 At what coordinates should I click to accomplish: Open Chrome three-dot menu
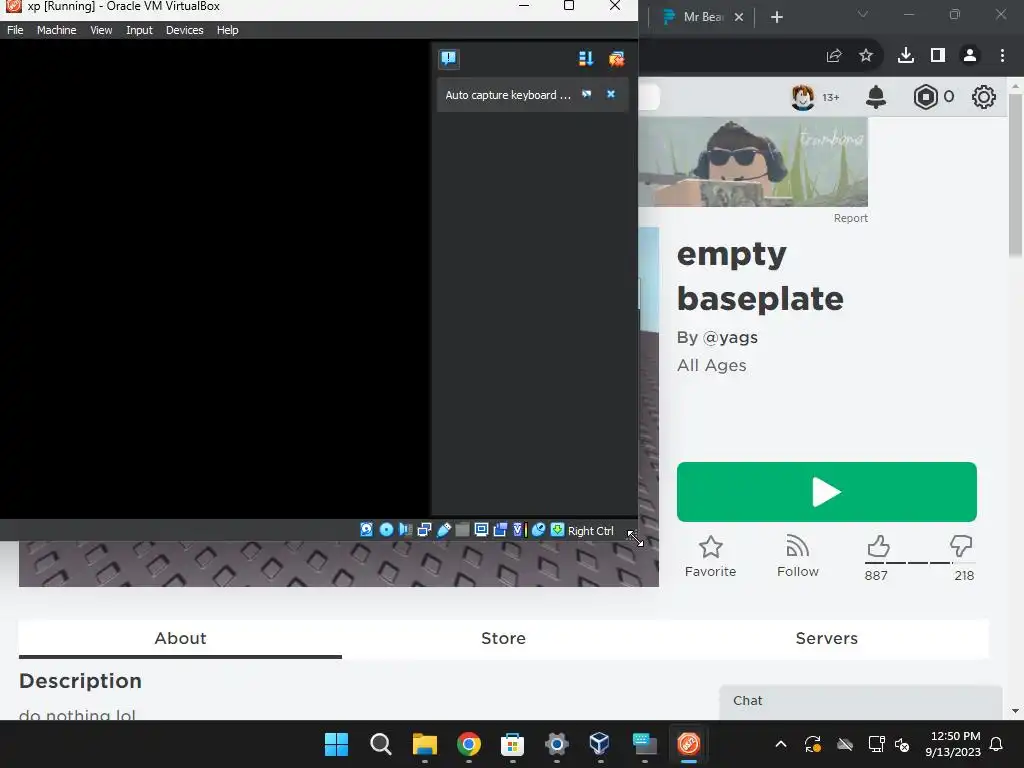1002,56
